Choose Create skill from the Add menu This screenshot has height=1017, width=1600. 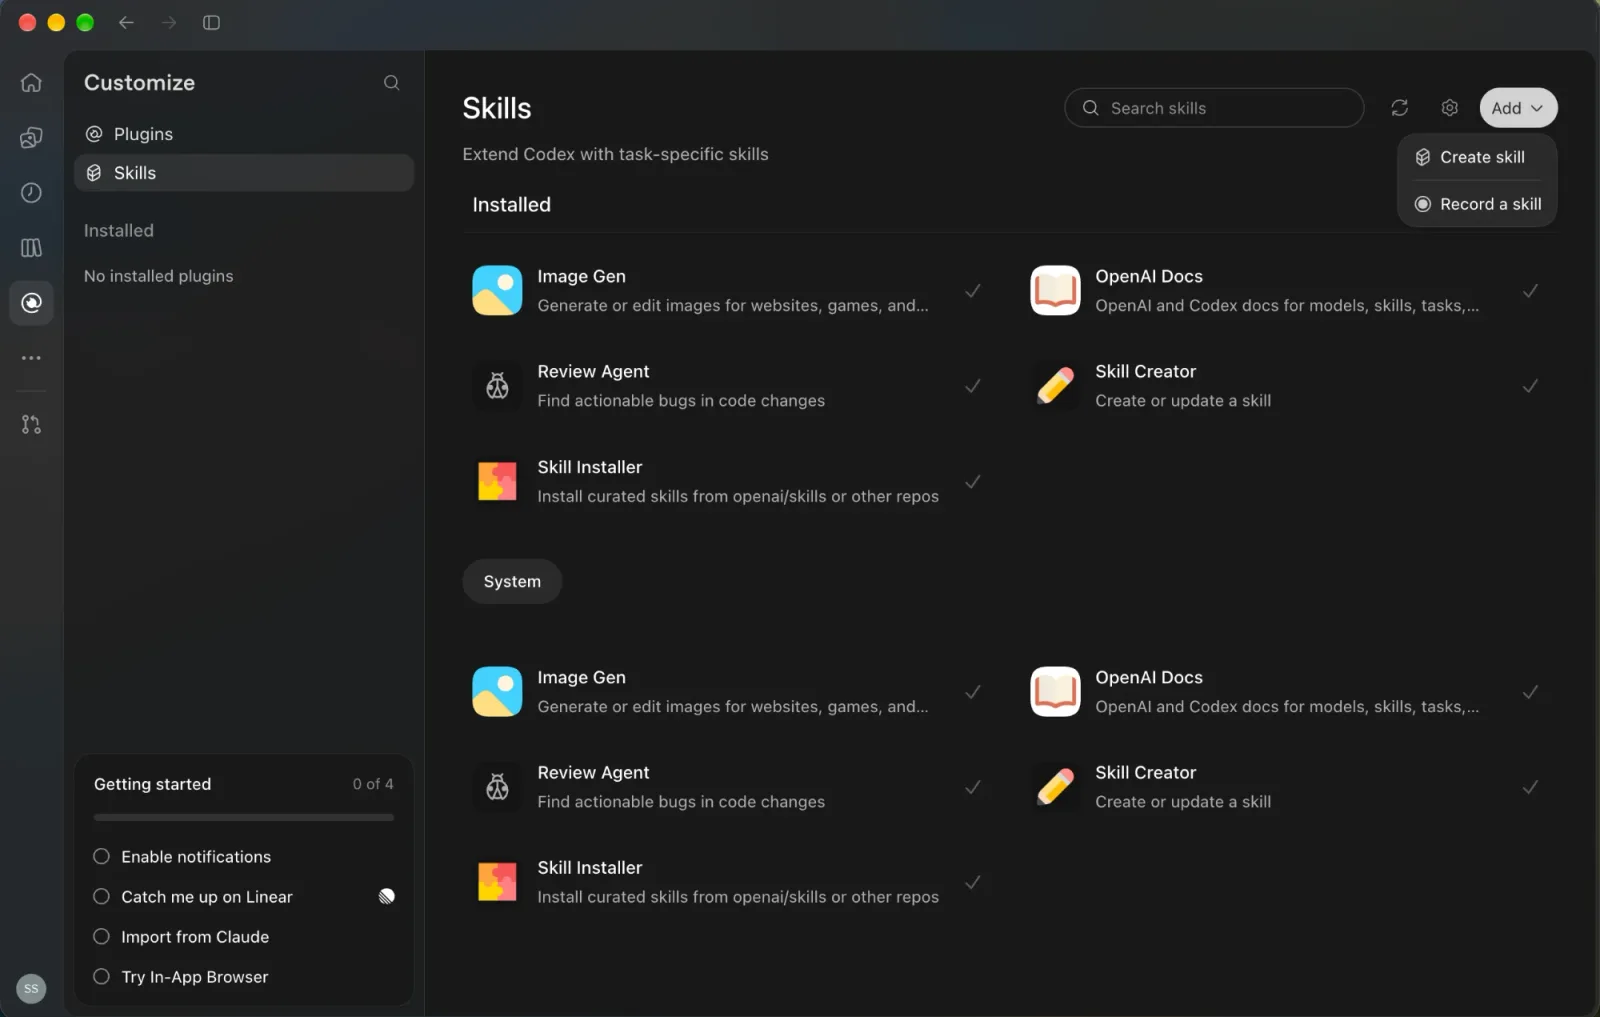pos(1477,157)
